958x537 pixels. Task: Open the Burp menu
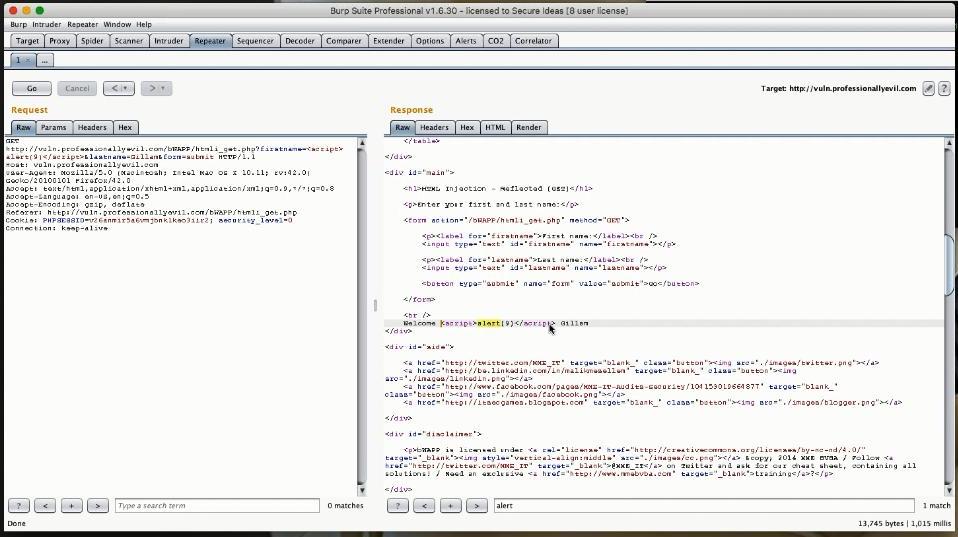(18, 24)
